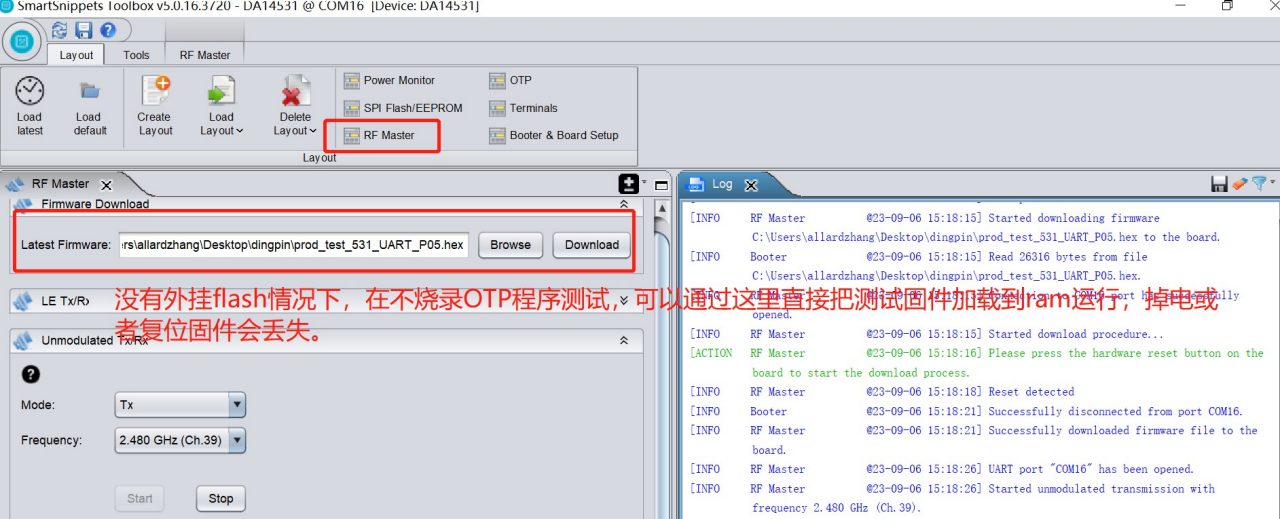This screenshot has height=519, width=1280.
Task: Click the Load latest layout icon
Action: [30, 91]
